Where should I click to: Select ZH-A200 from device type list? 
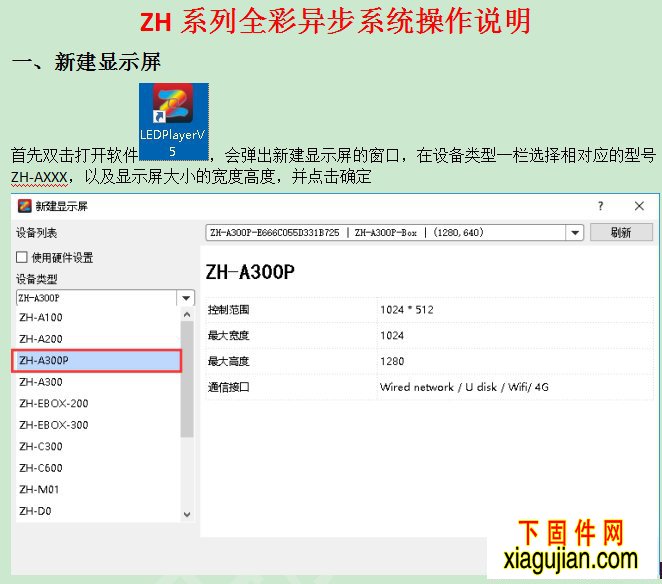tap(98, 339)
